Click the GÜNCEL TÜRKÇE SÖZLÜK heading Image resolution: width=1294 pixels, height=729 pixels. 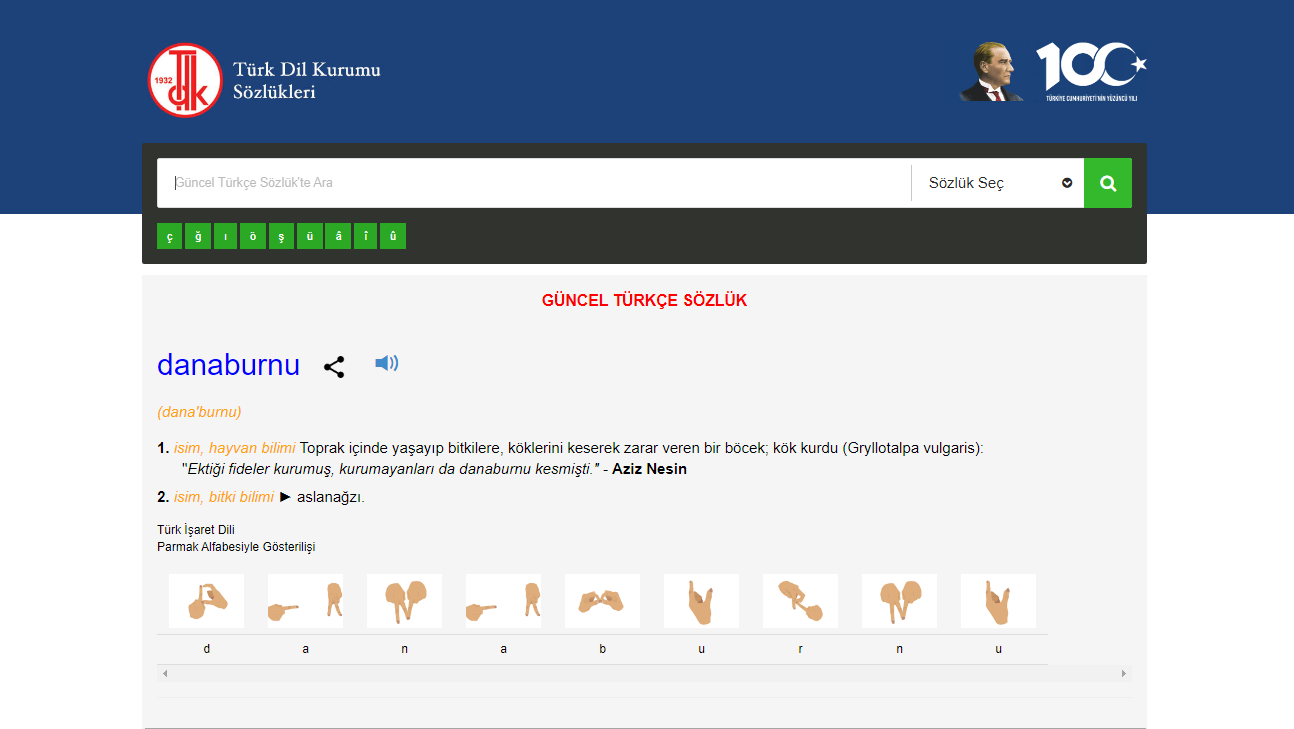(x=644, y=300)
